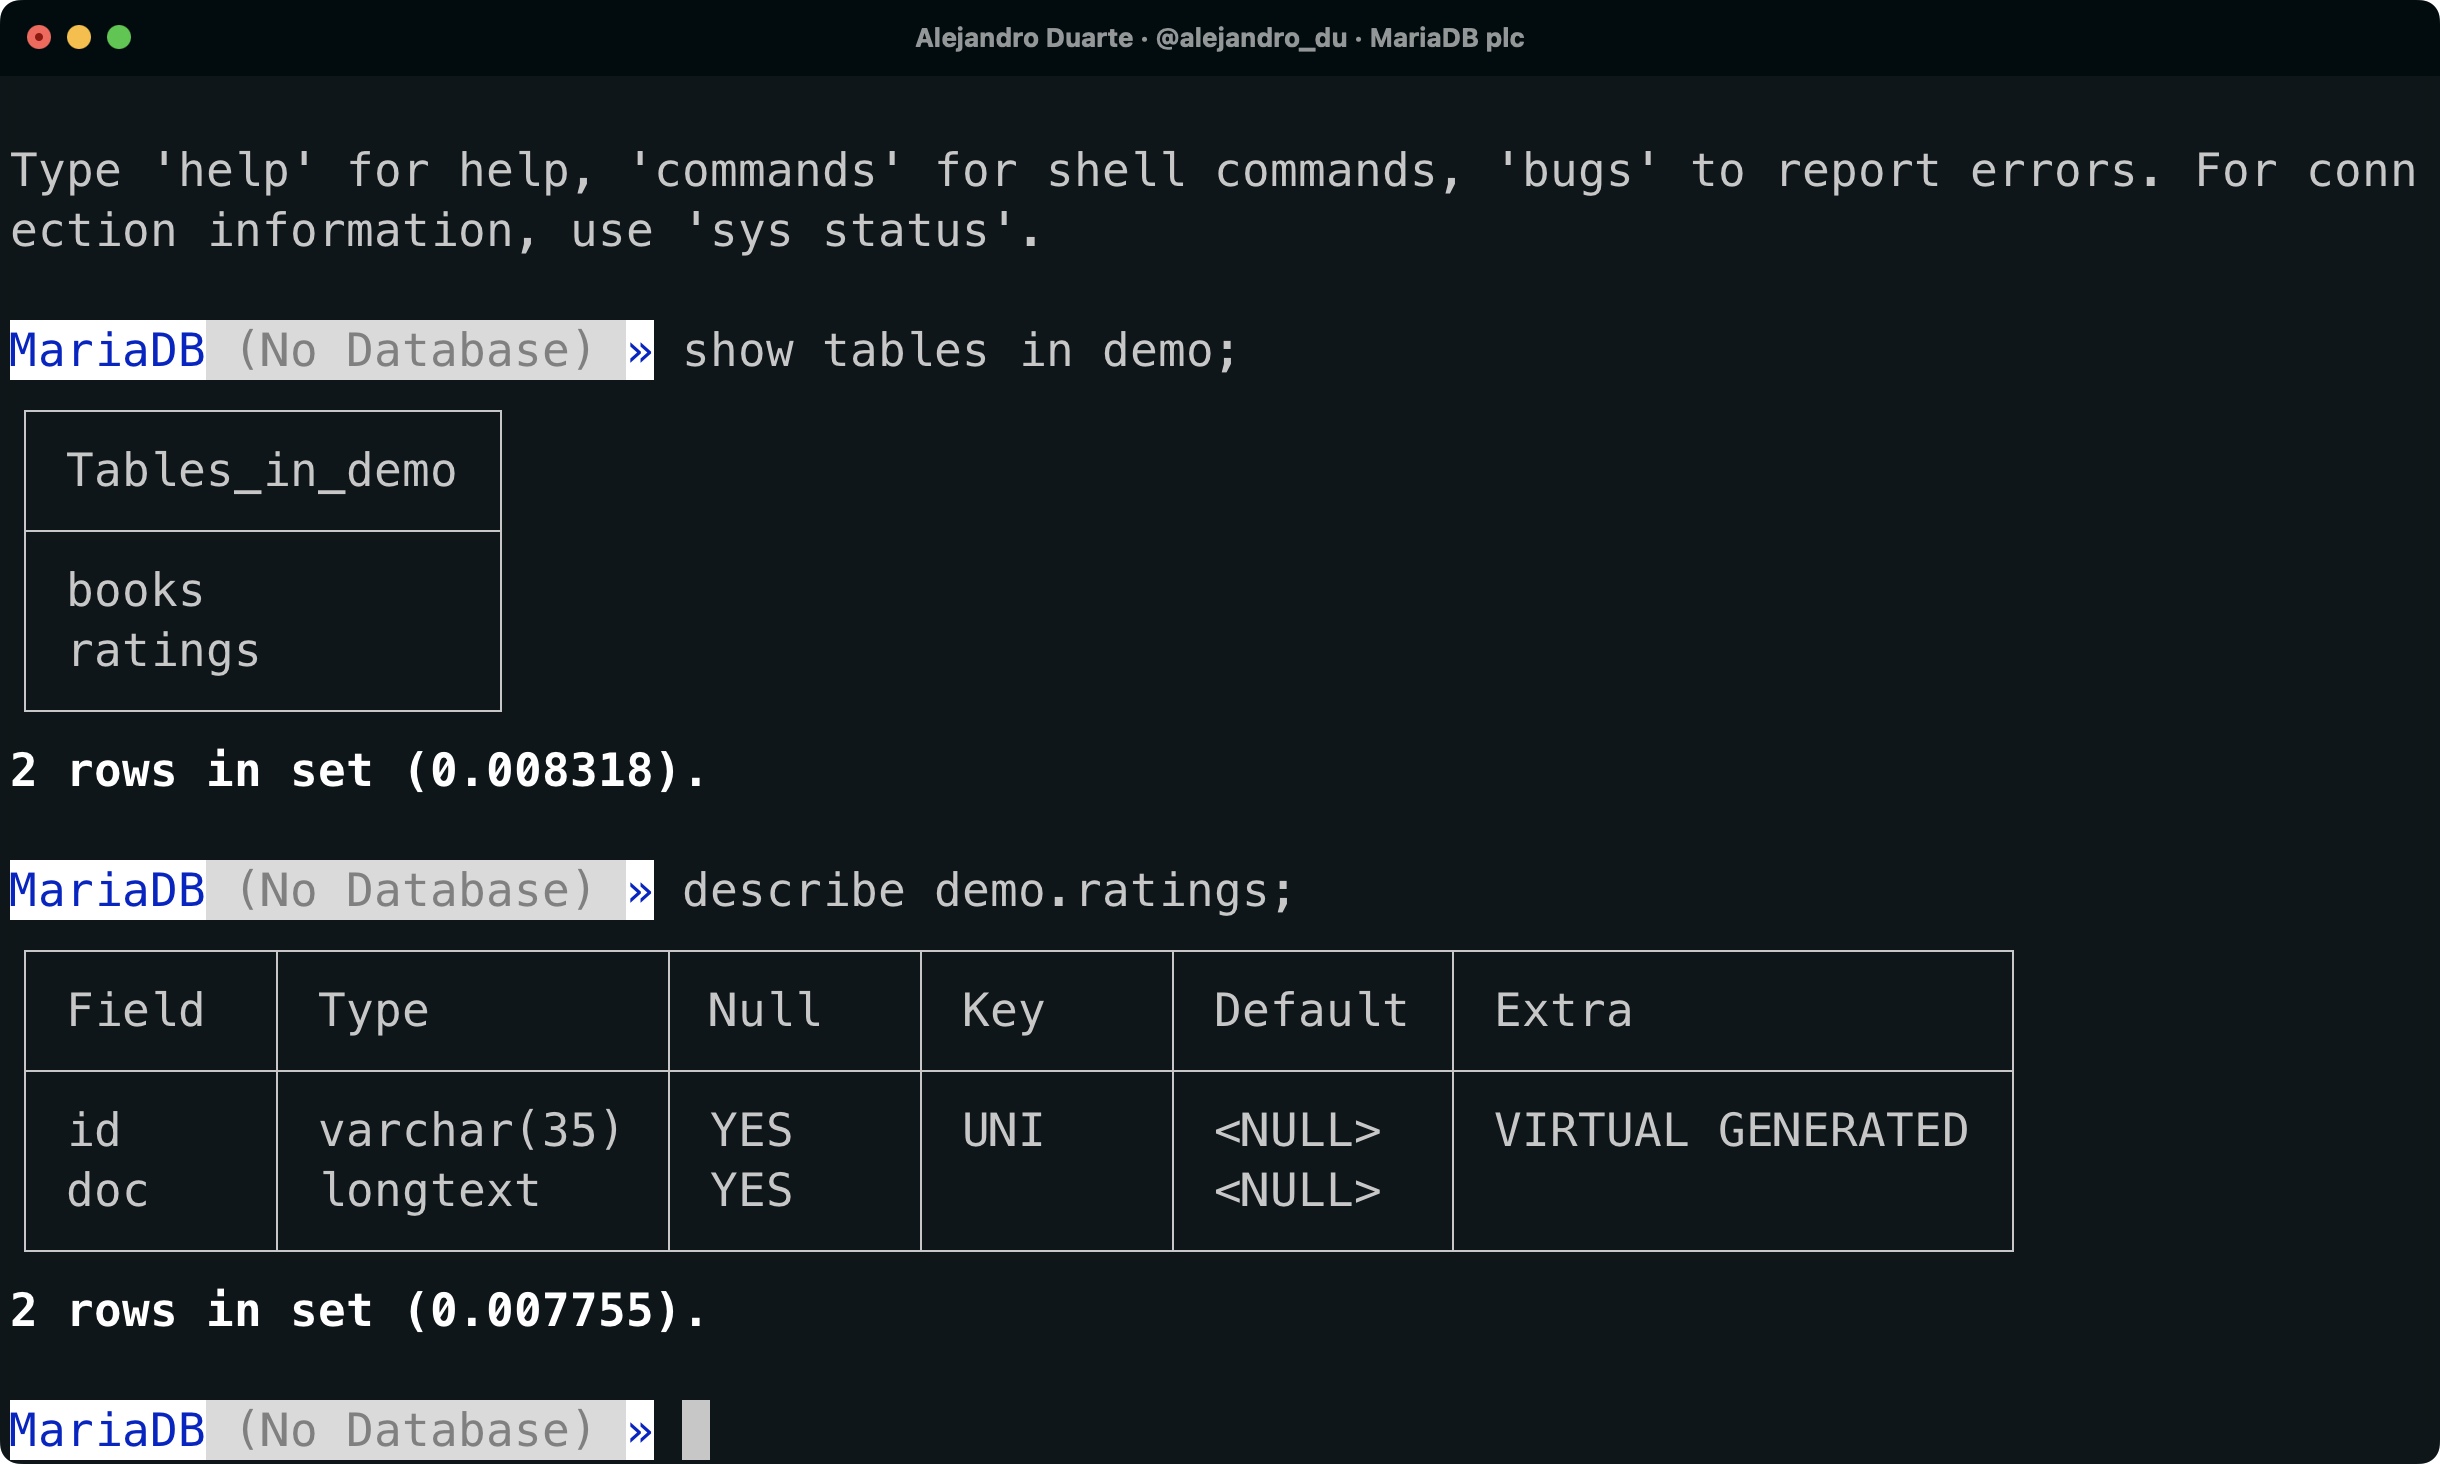
Task: Select the 'Tables_in_demo' column header
Action: pos(261,471)
